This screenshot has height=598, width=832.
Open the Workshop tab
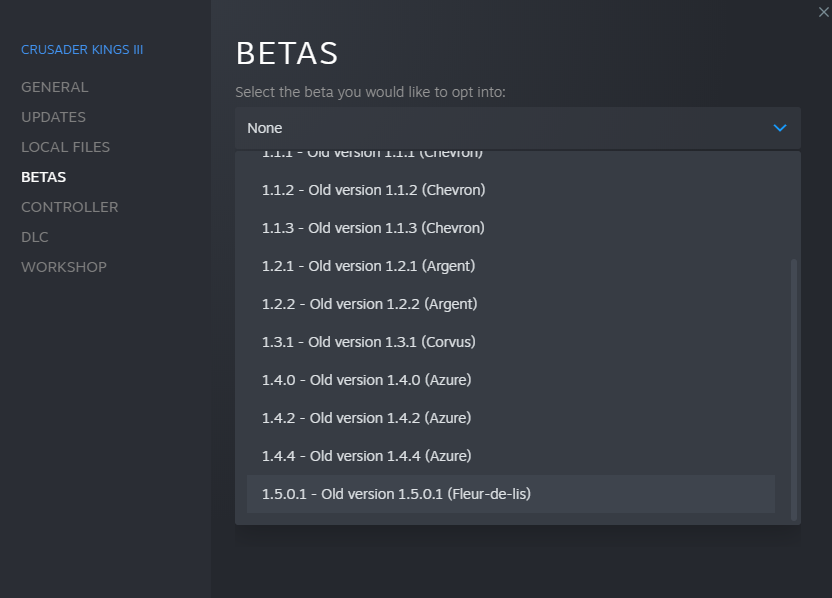tap(64, 267)
